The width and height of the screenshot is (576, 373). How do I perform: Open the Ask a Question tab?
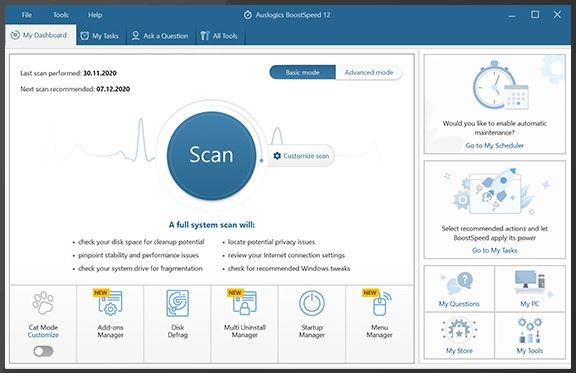click(160, 36)
